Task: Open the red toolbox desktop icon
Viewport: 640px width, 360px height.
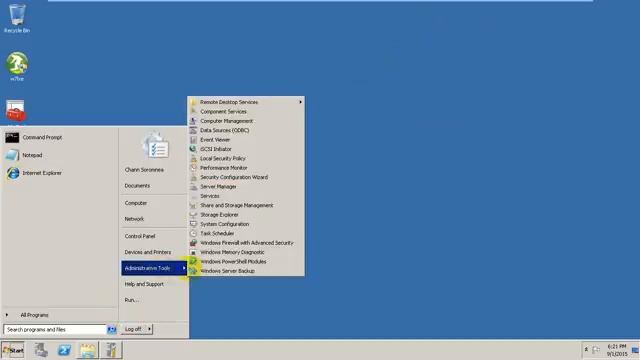Action: pos(16,111)
